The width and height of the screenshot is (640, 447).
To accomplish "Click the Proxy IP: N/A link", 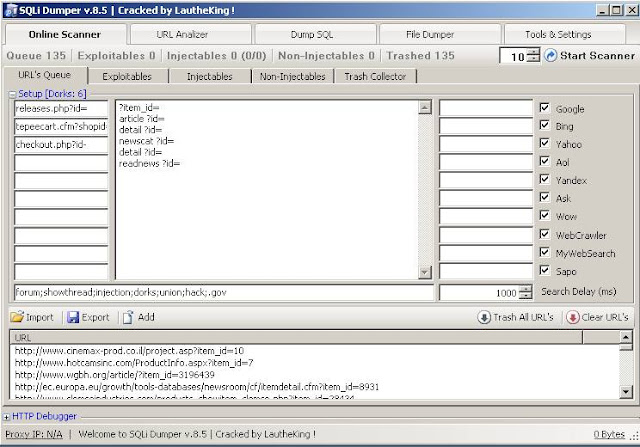I will pyautogui.click(x=34, y=434).
